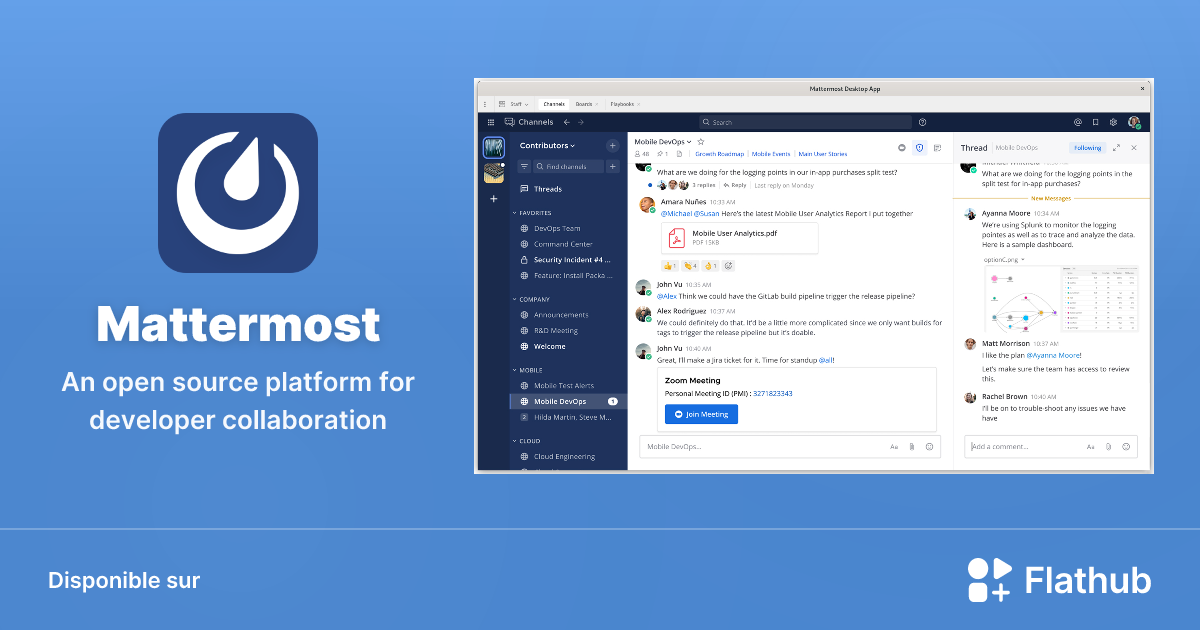Open pinned messages in the channel header
The height and width of the screenshot is (630, 1200).
660,153
